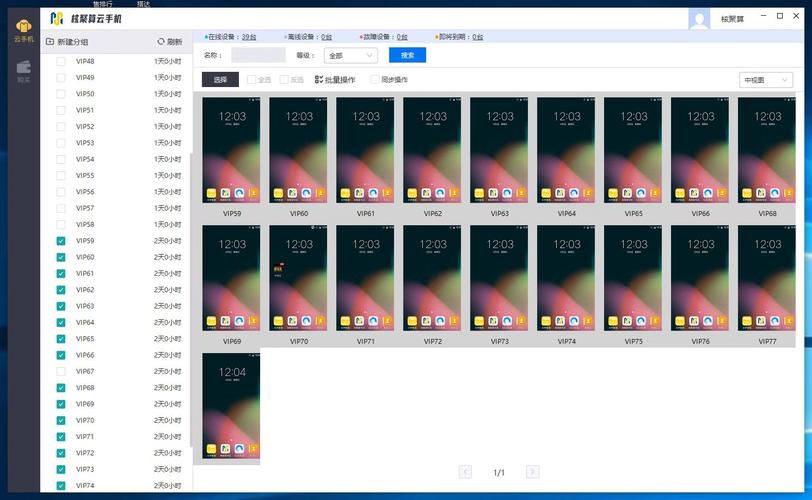The width and height of the screenshot is (812, 500).
Task: Click the 2天0小时 remaining time for VIP68
Action: coord(167,388)
